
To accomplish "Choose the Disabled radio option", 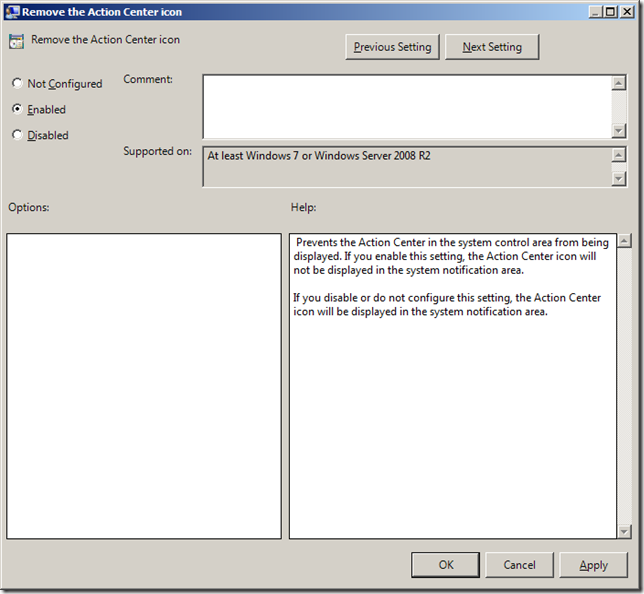I will (x=17, y=135).
